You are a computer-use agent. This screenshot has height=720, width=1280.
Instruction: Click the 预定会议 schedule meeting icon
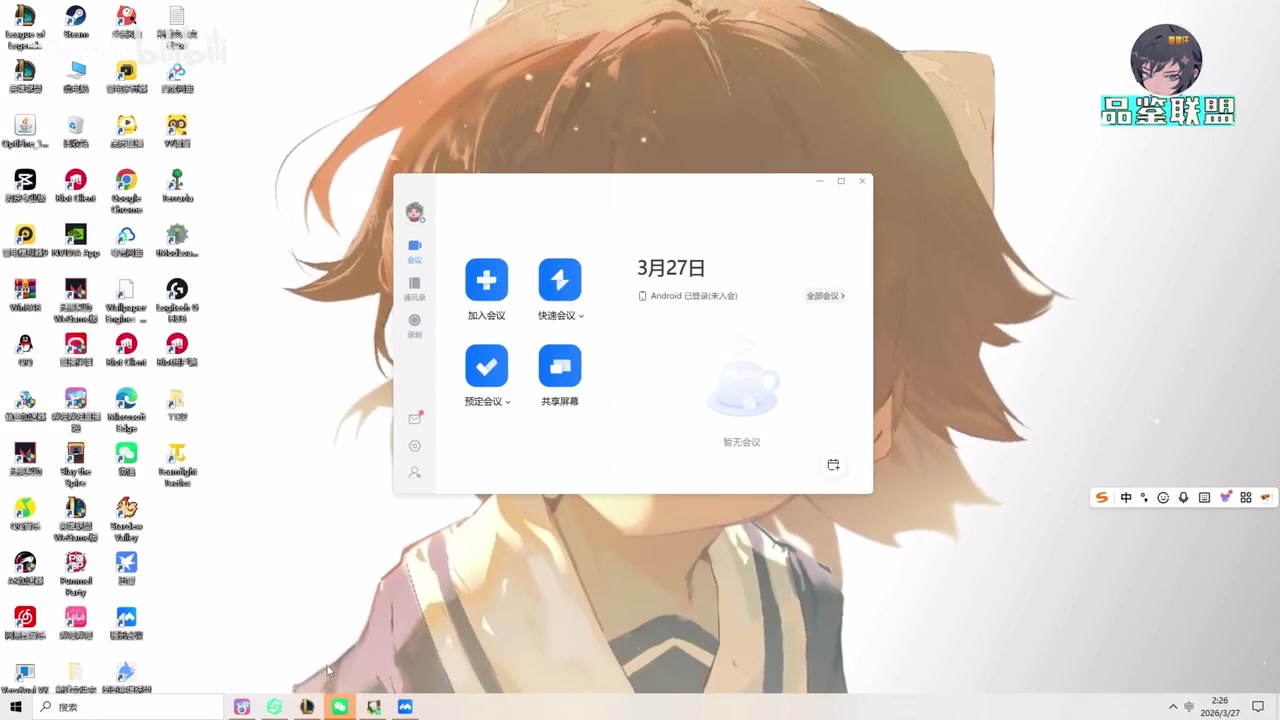[x=486, y=366]
